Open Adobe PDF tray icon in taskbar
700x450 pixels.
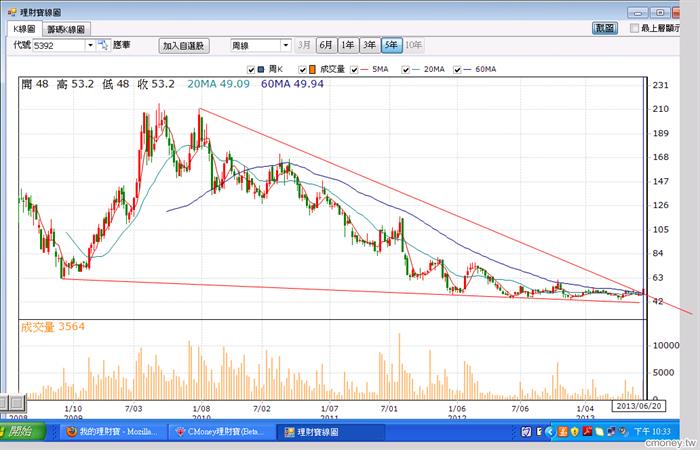pos(587,432)
